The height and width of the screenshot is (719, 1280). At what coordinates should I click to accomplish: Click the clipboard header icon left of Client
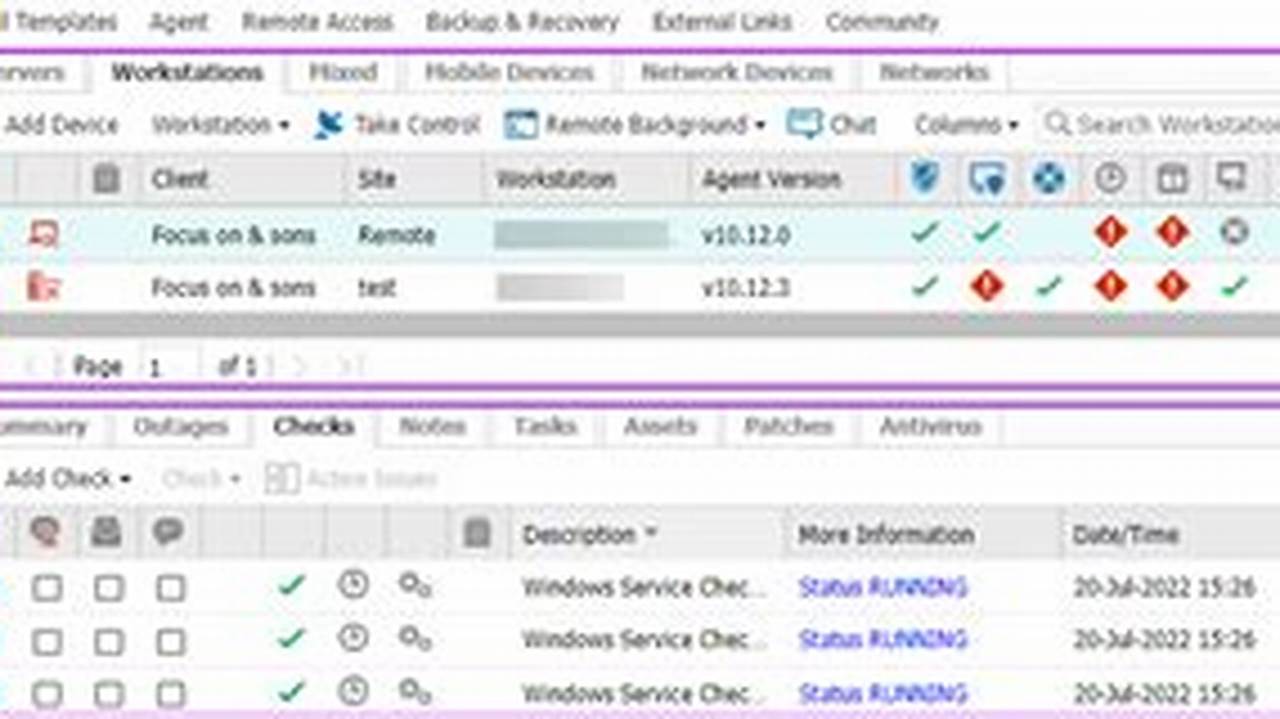(106, 179)
